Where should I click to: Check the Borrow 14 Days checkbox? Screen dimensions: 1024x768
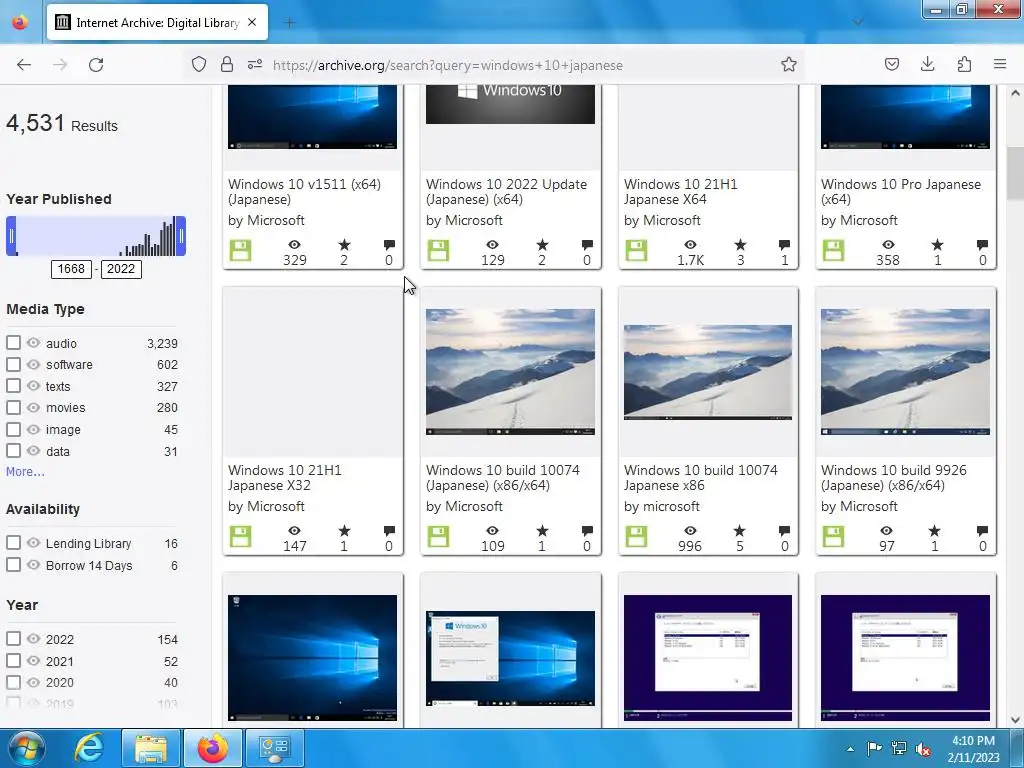click(x=13, y=565)
